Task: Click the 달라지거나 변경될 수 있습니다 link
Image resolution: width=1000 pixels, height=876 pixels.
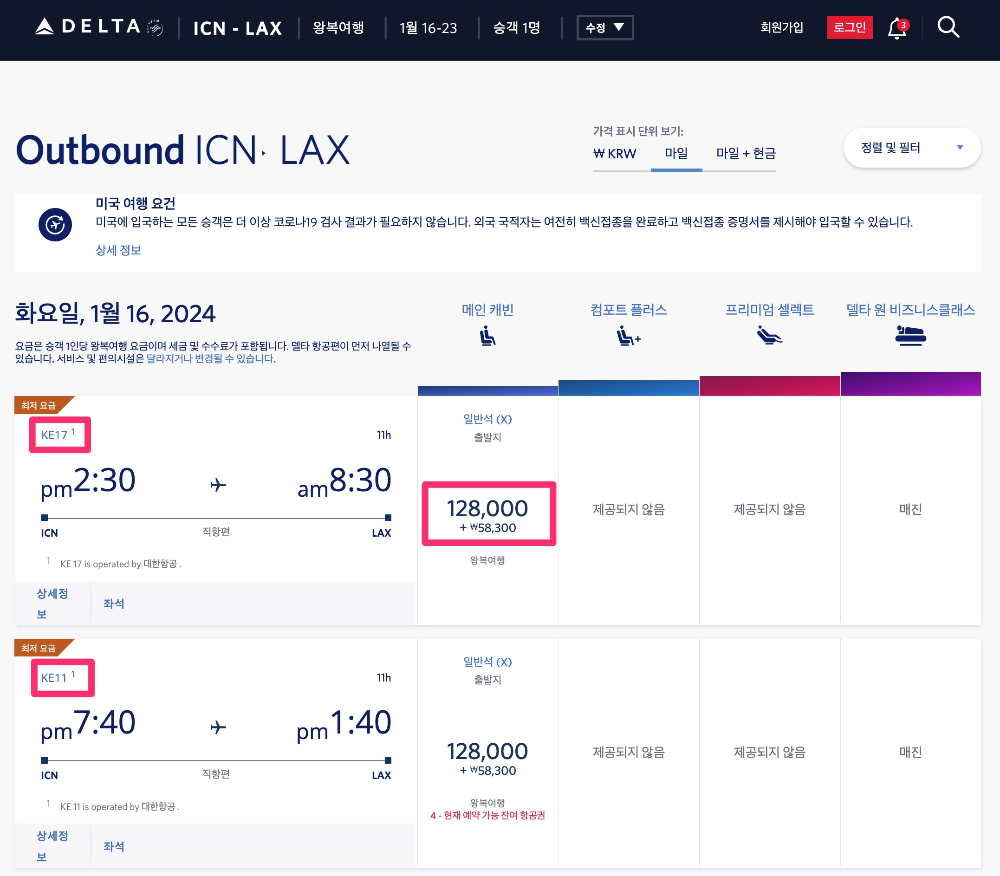Action: pyautogui.click(x=210, y=358)
